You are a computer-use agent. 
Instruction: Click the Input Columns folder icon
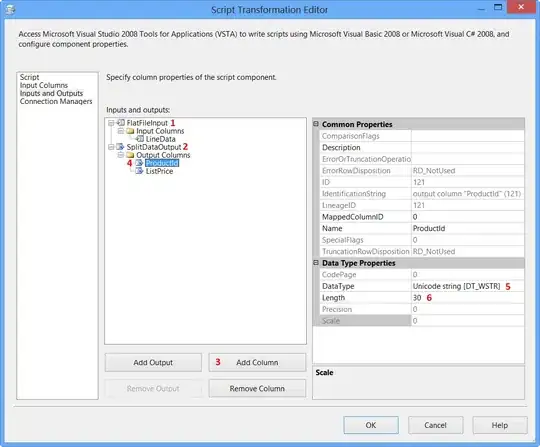[x=130, y=131]
